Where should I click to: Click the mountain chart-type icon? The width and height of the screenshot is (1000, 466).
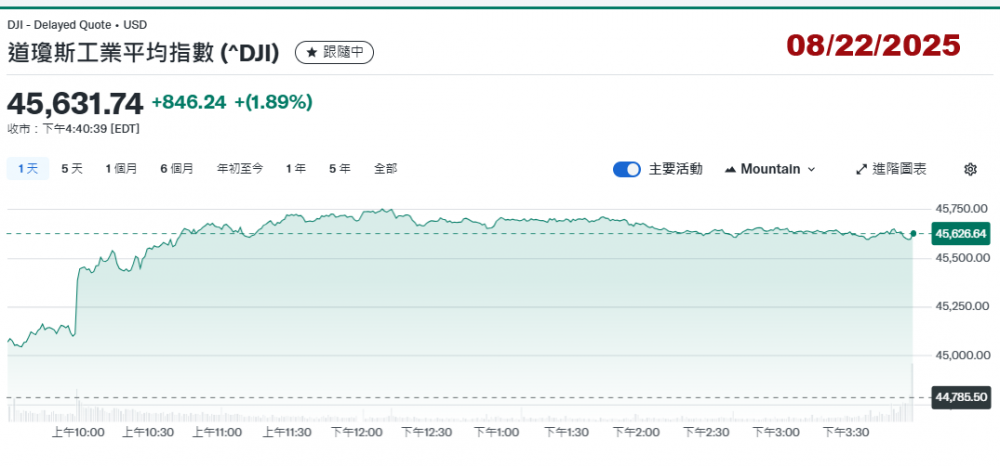tap(730, 169)
